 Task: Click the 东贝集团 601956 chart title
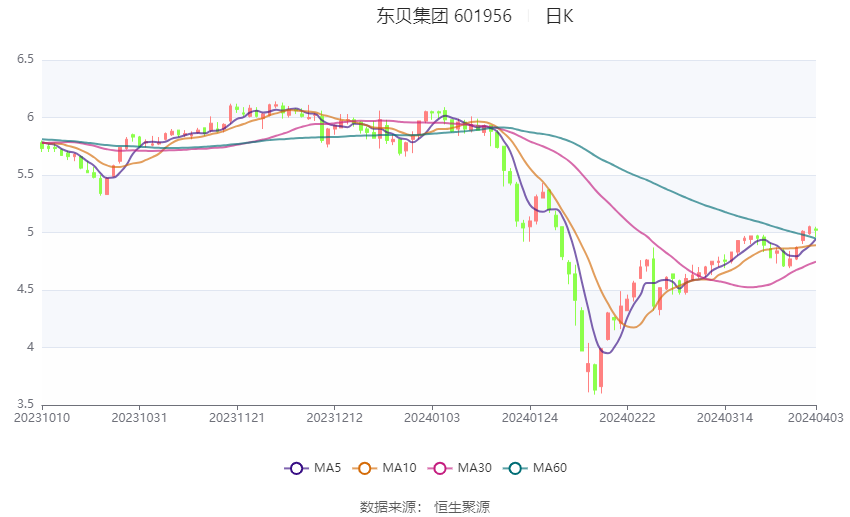(x=444, y=16)
